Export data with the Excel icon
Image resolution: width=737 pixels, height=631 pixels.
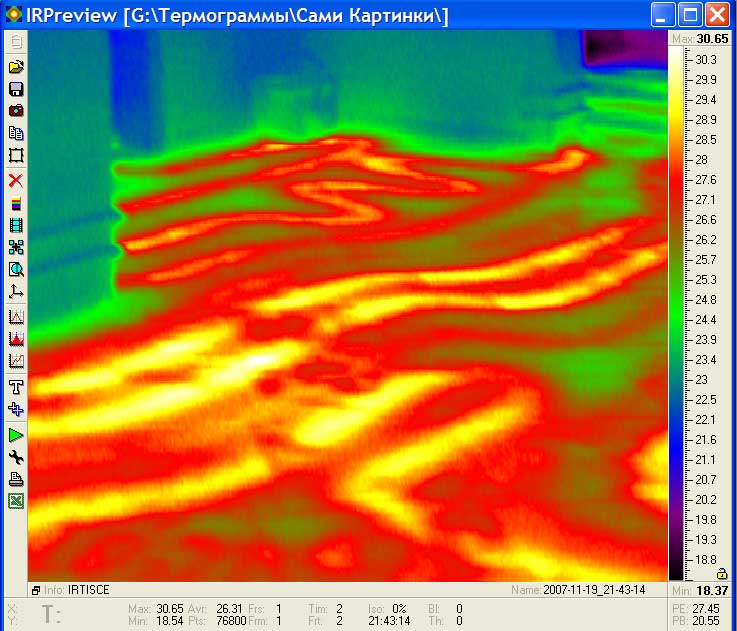click(16, 502)
